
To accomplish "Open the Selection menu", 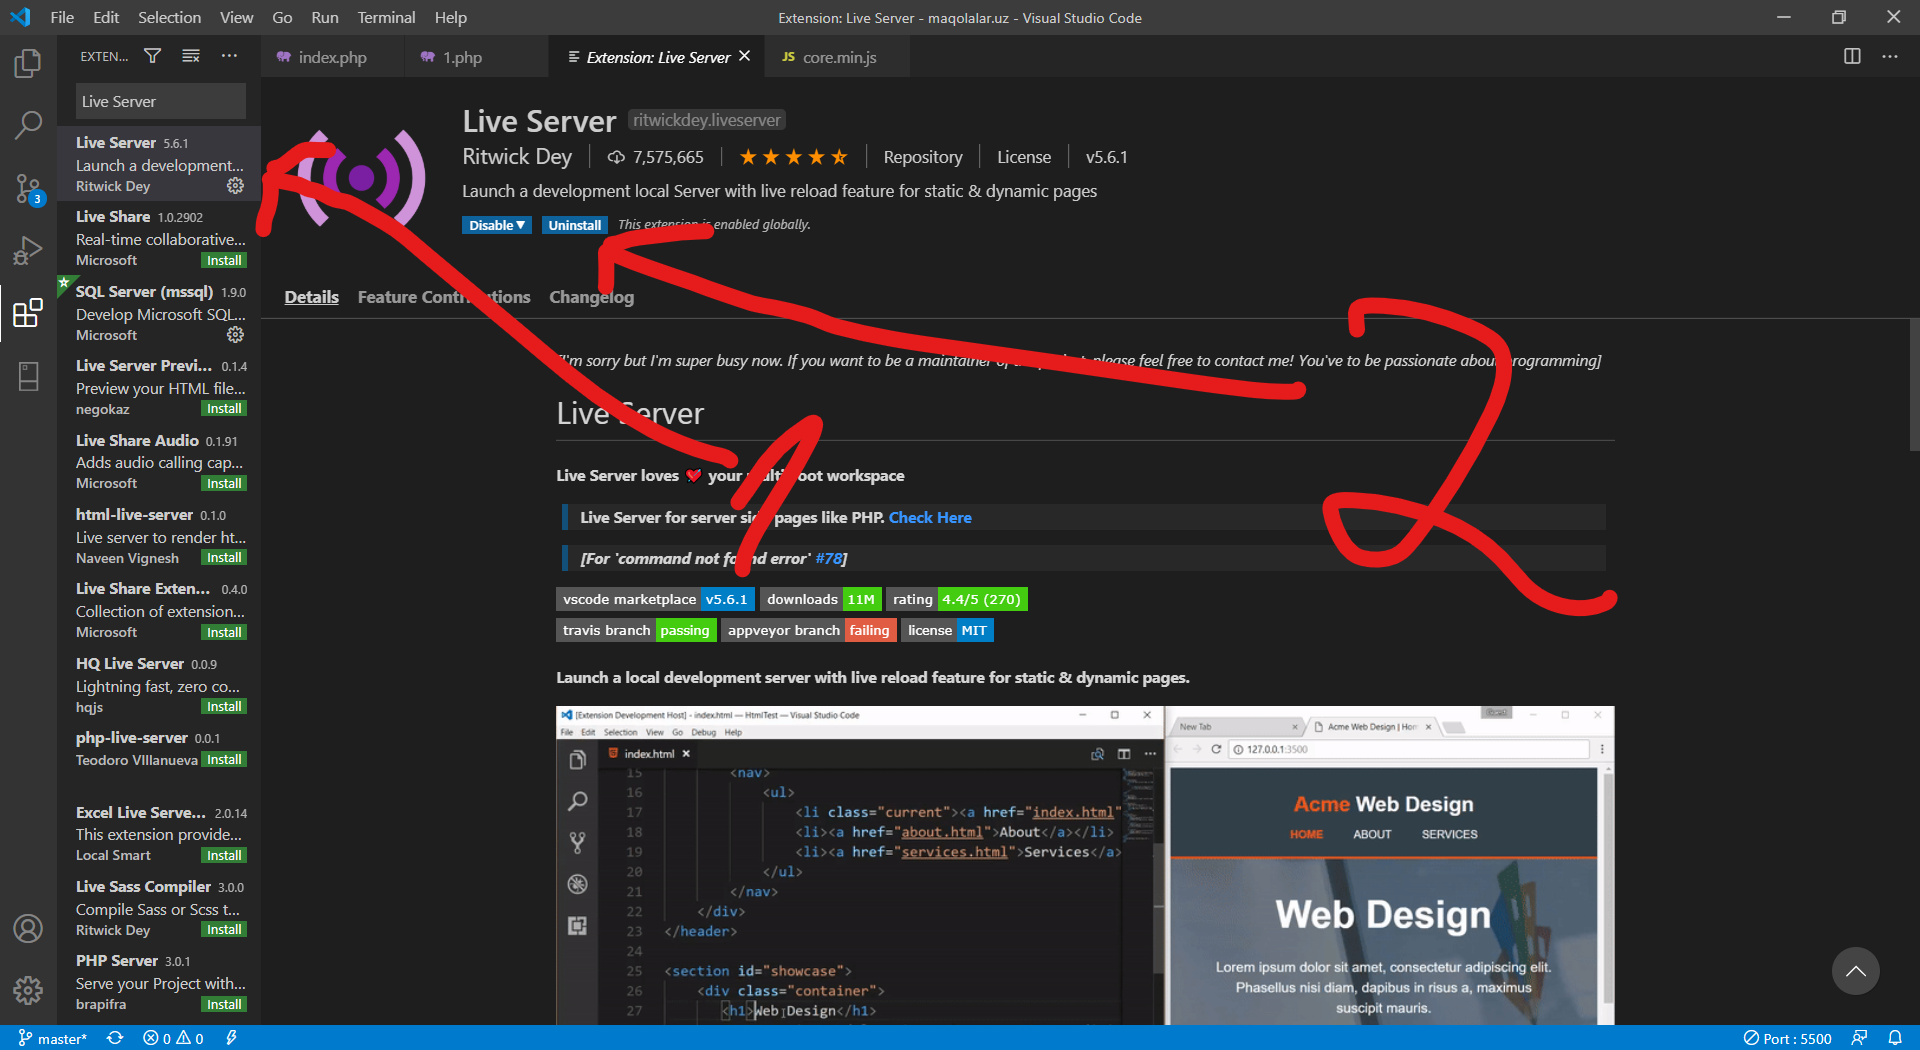I will pos(169,17).
